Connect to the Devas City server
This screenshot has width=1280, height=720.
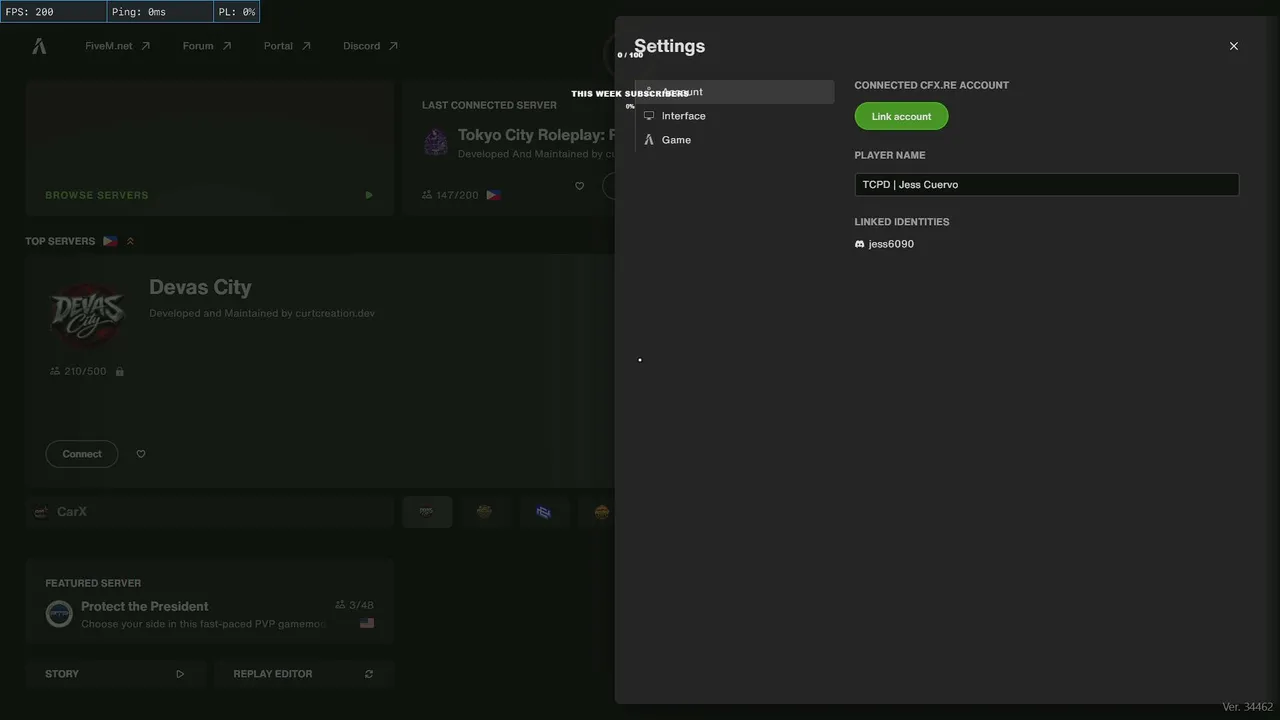click(x=82, y=454)
